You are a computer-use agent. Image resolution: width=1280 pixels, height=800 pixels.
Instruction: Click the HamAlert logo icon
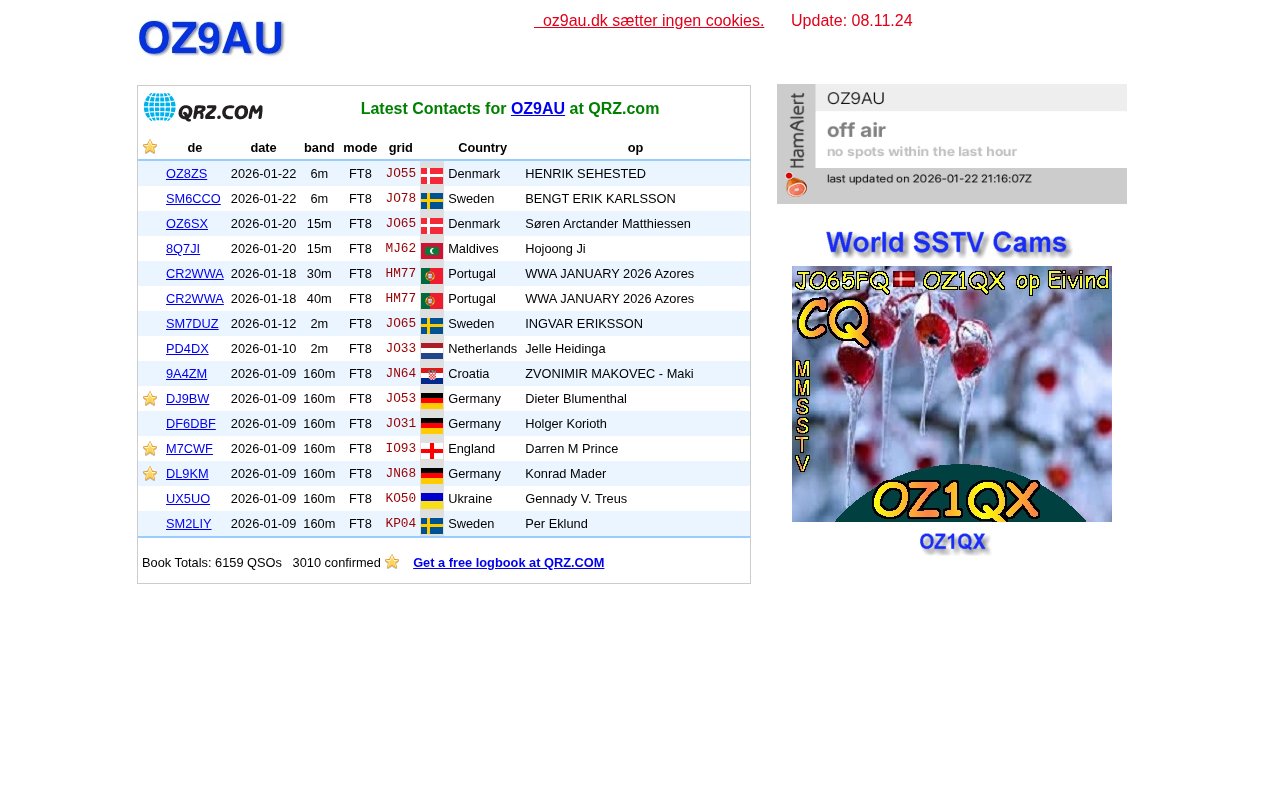click(796, 185)
